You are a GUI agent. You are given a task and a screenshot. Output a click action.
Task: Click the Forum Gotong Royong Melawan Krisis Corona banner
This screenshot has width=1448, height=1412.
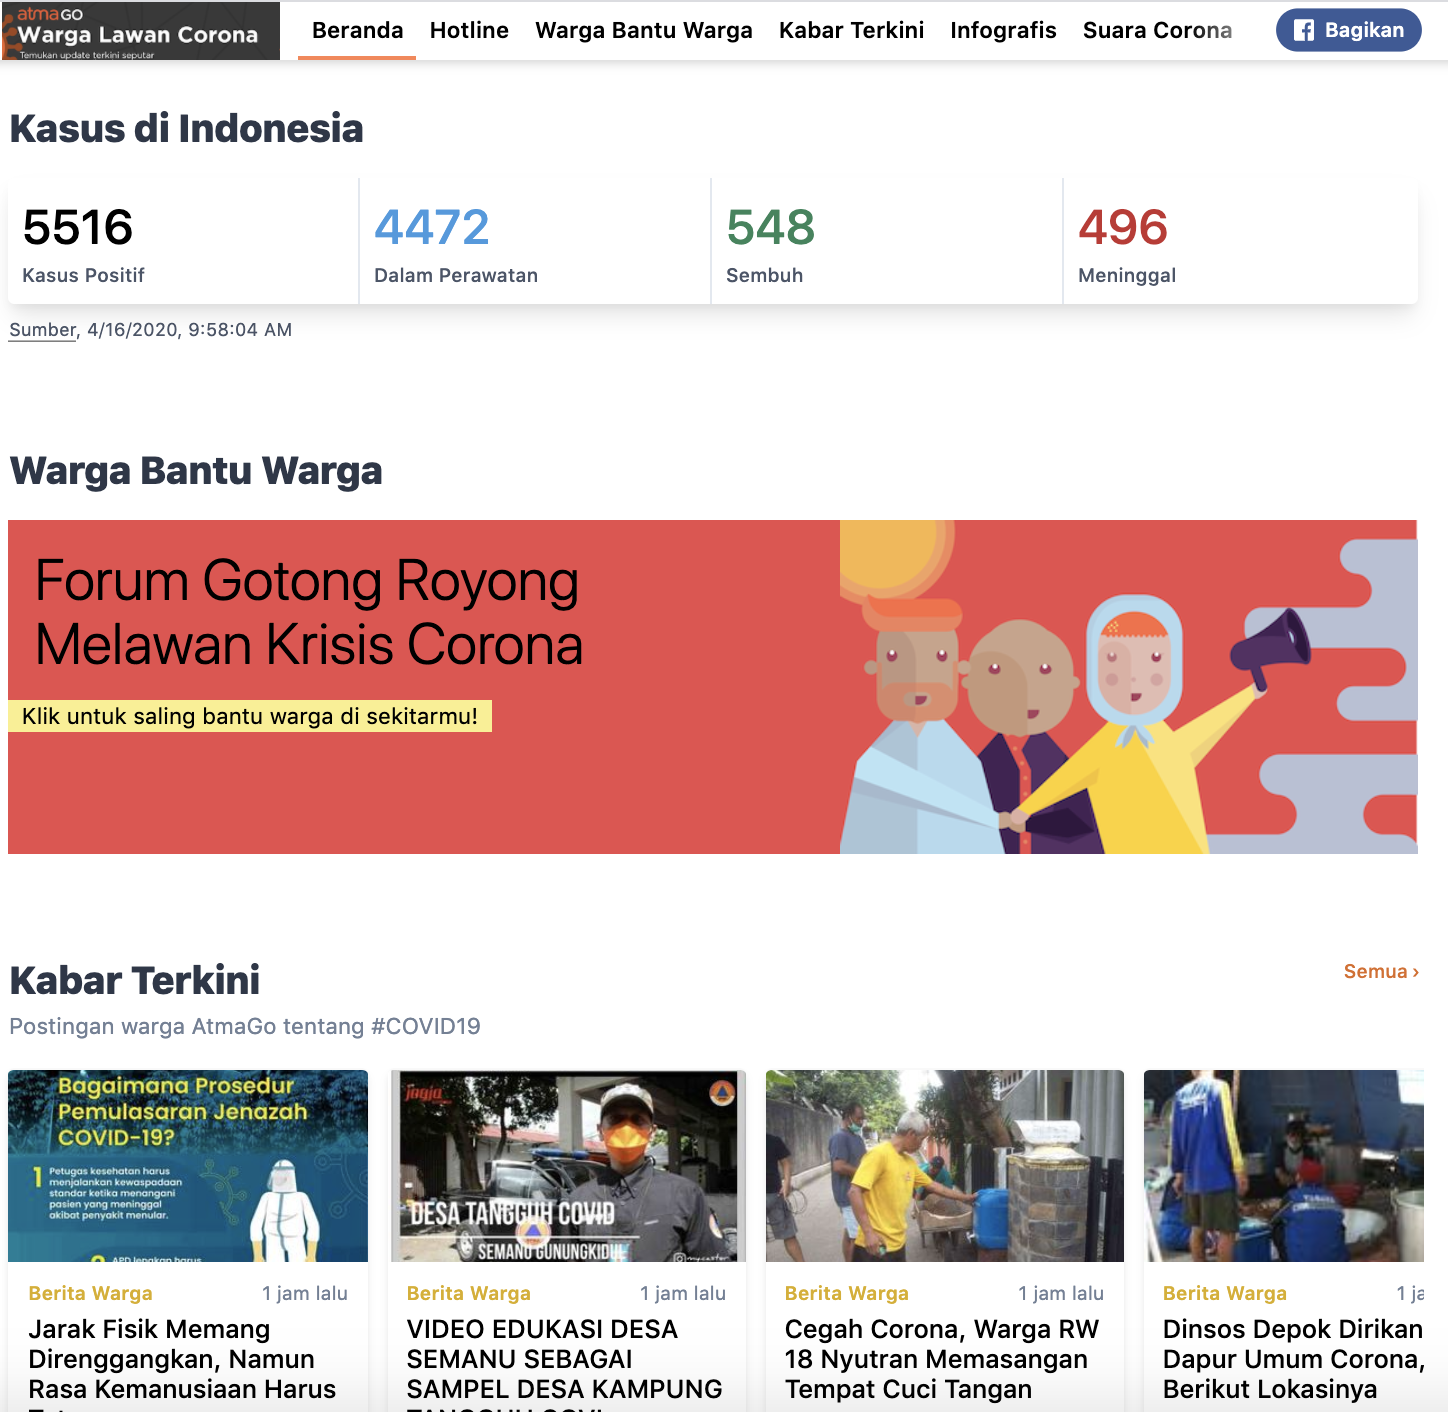pos(712,687)
